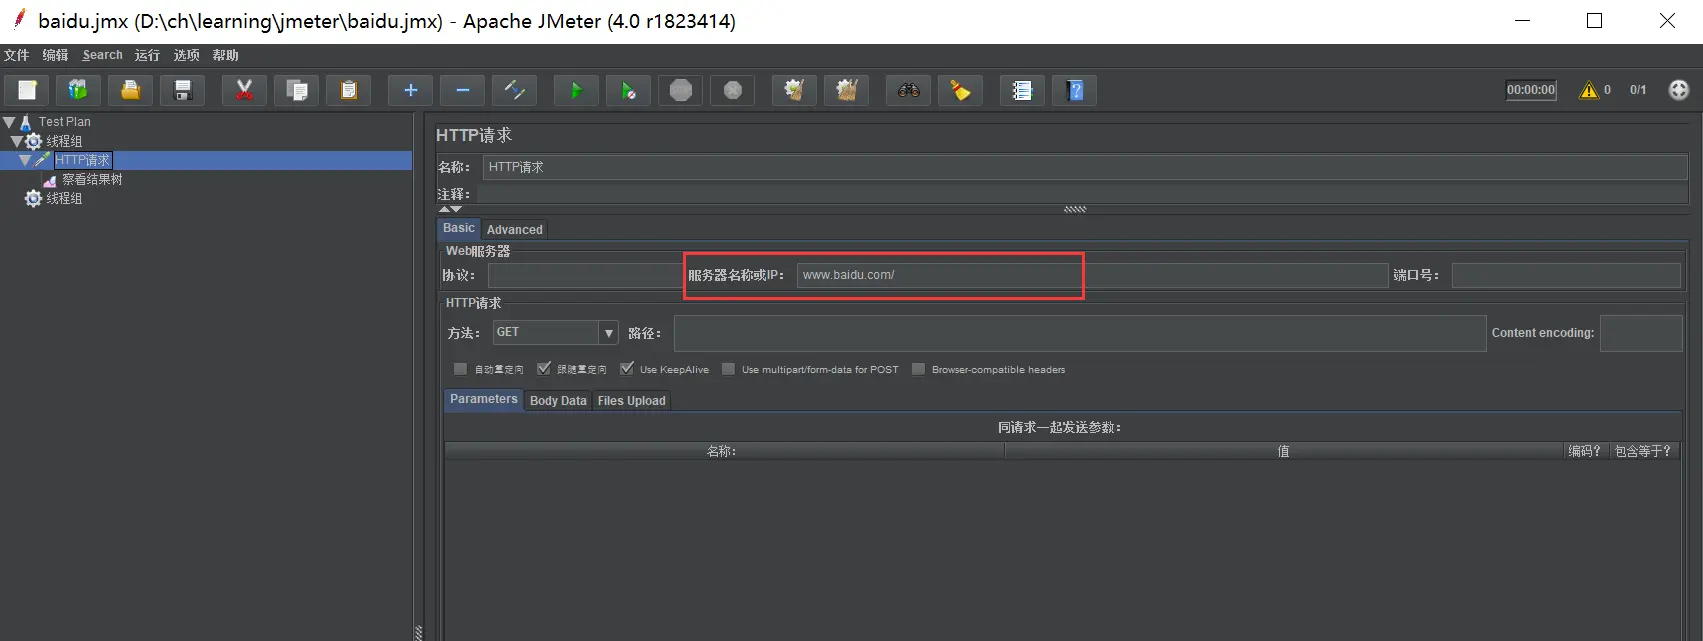The width and height of the screenshot is (1703, 641).
Task: Click the server name field with www.baidu.com/
Action: (1092, 275)
